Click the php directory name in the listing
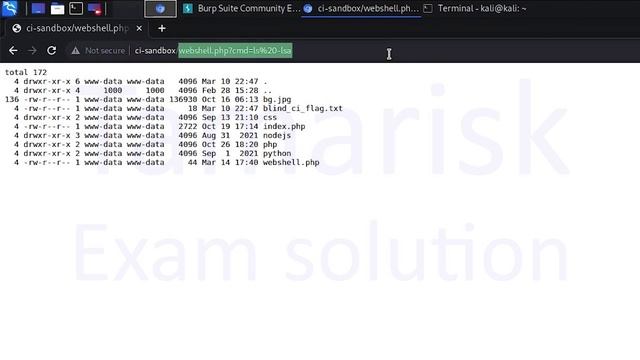Viewport: 640px width, 360px height. tap(270, 144)
